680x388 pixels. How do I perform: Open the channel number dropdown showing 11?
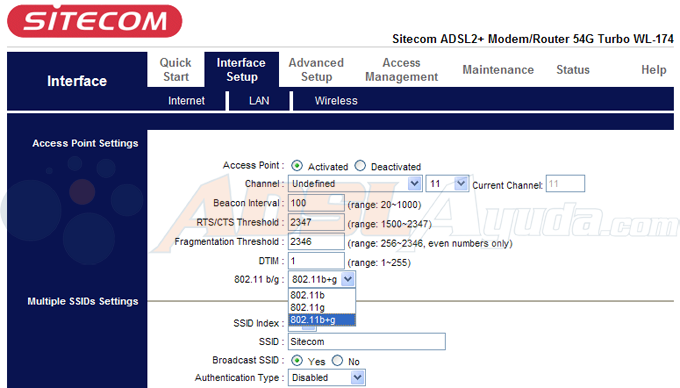(447, 184)
